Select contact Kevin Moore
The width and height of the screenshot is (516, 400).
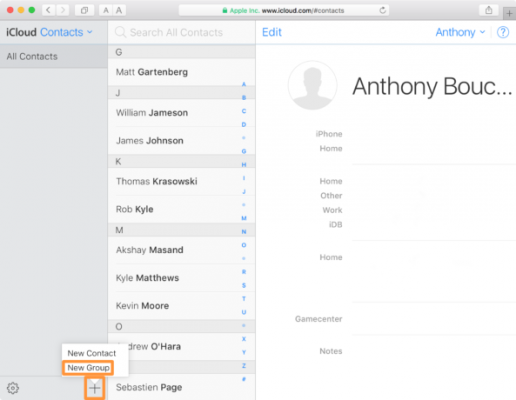click(182, 306)
